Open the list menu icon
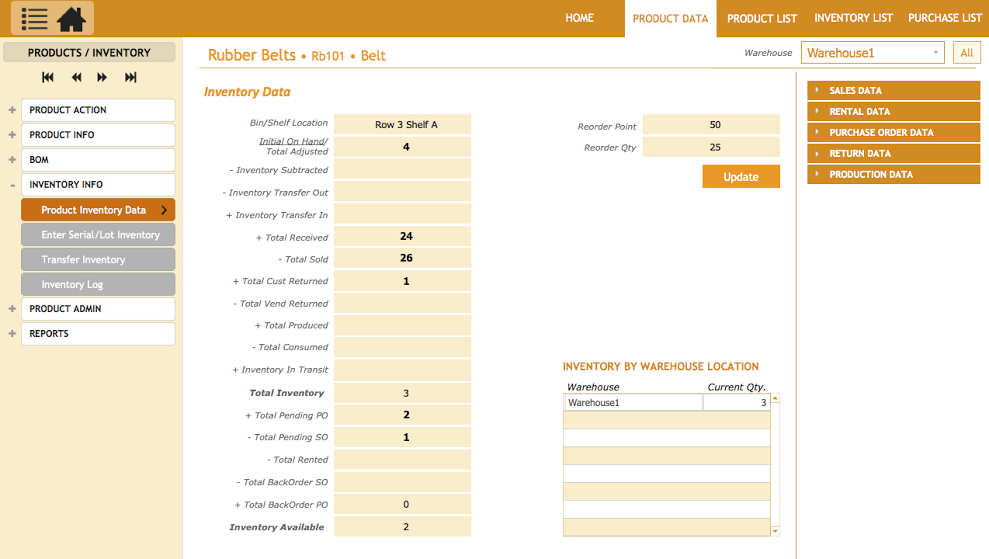 [x=34, y=19]
